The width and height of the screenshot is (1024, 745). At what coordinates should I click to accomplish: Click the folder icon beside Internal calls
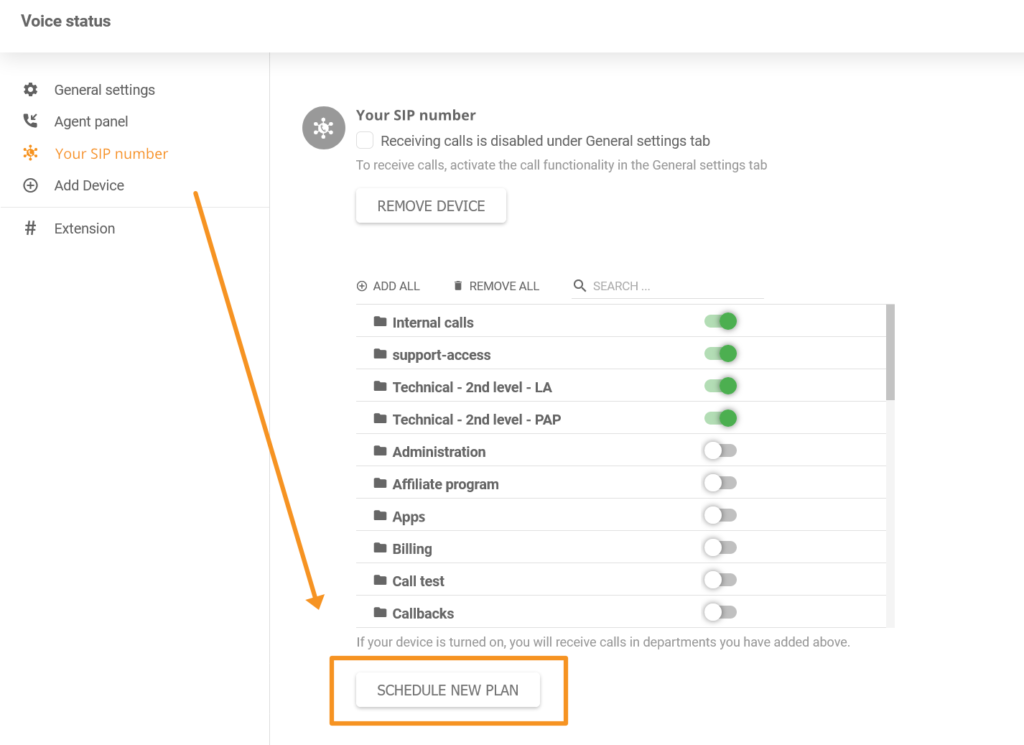pos(379,322)
